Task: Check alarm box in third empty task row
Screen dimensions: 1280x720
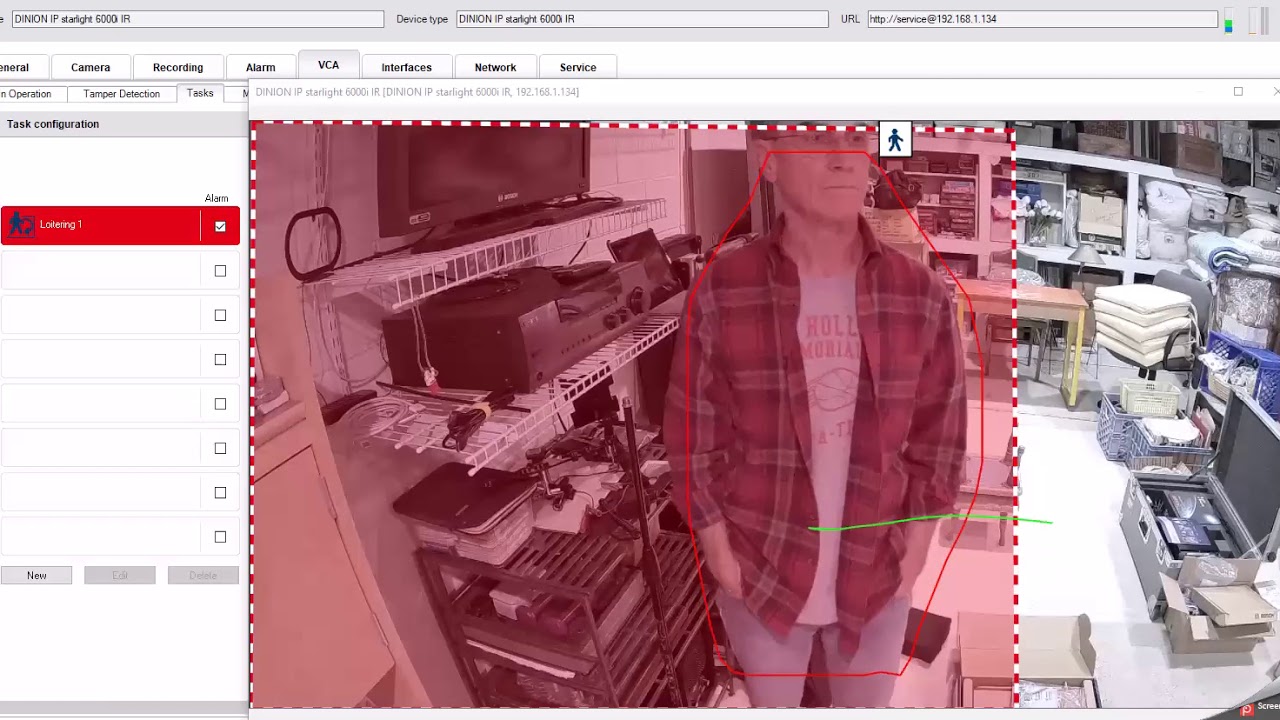Action: (220, 360)
